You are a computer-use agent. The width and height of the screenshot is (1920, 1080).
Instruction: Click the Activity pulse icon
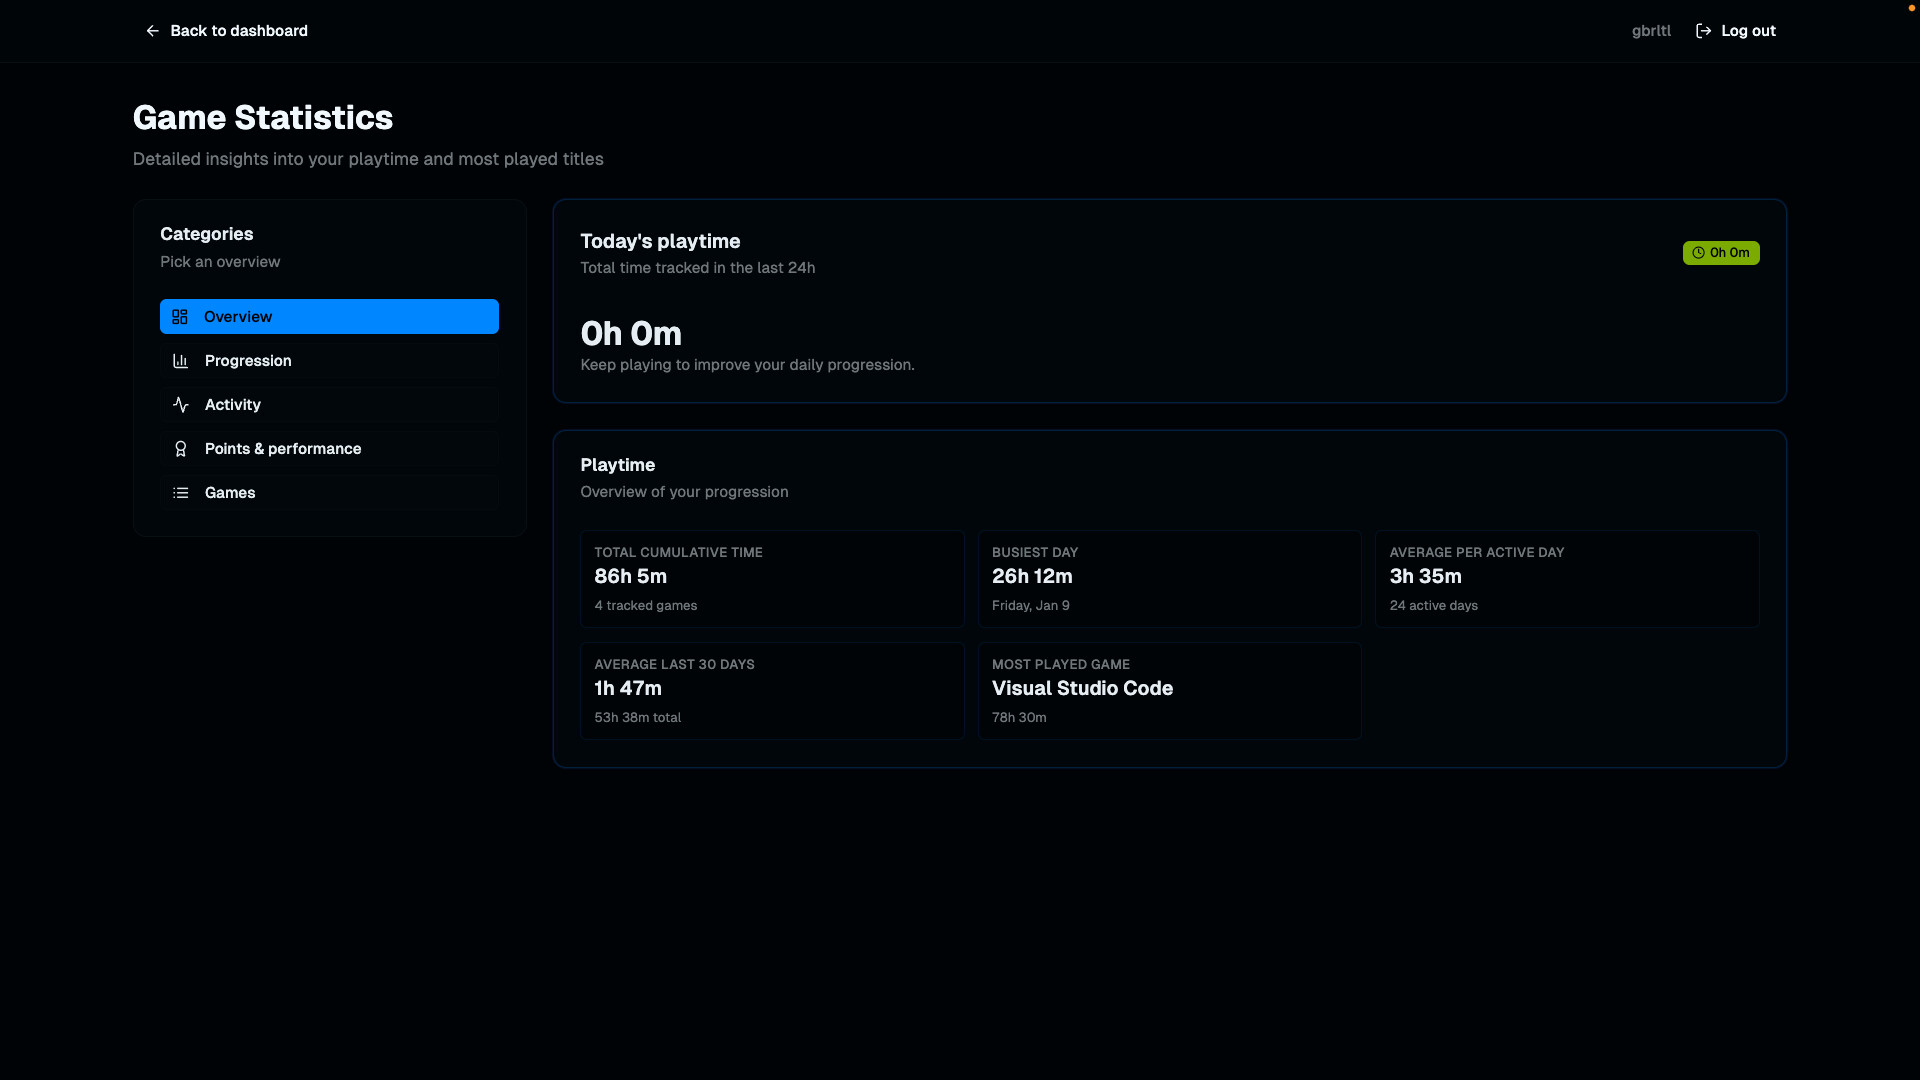point(180,405)
